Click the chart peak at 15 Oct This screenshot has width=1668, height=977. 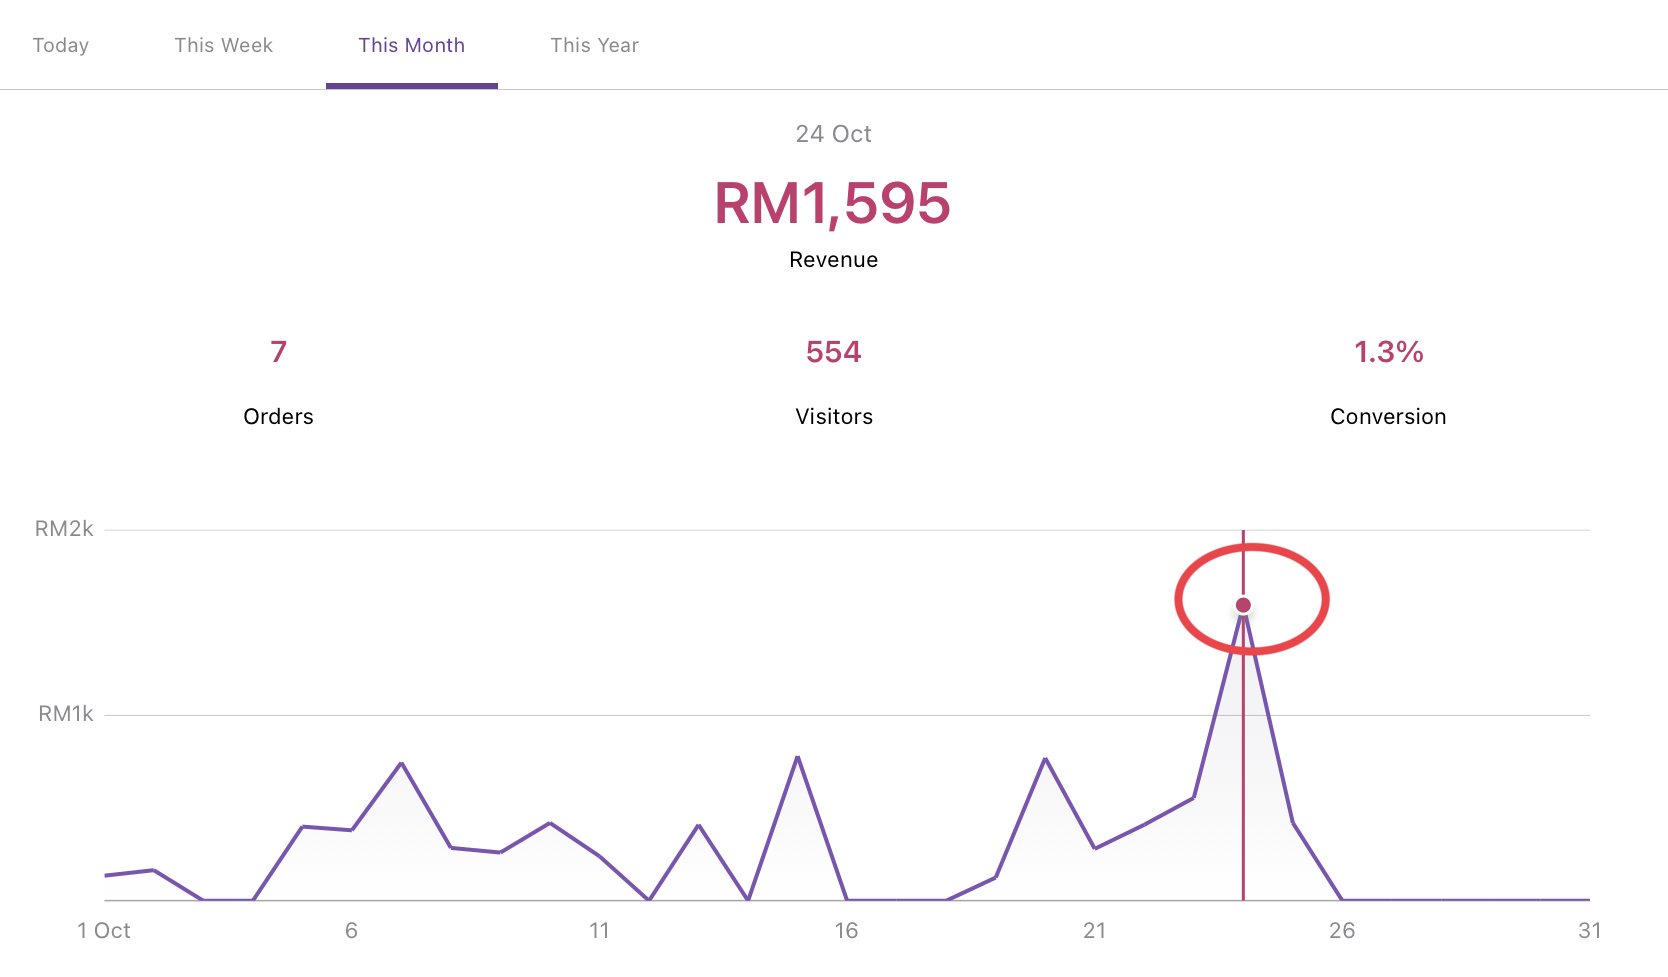click(x=797, y=757)
